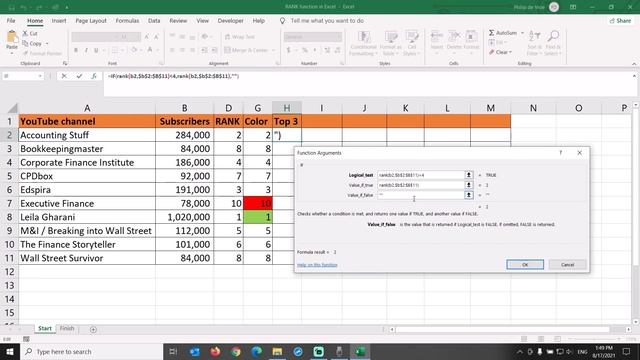Open Format as Table gallery
This screenshot has width=640, height=360.
(391, 43)
